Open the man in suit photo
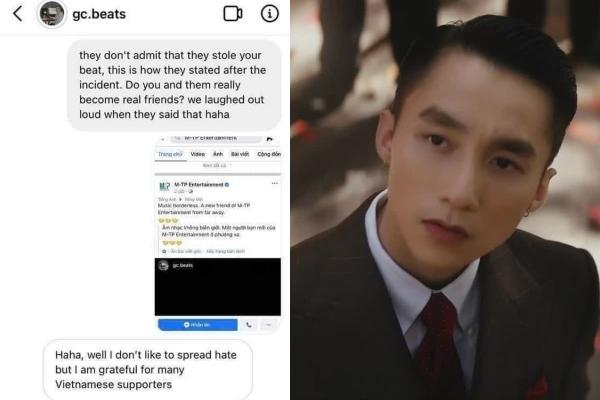 [445, 200]
